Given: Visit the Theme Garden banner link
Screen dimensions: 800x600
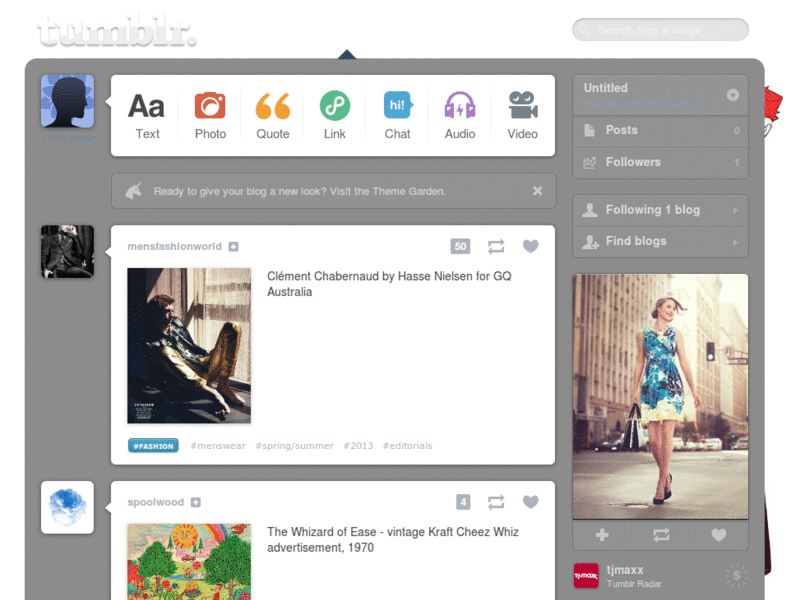Looking at the screenshot, I should [299, 191].
